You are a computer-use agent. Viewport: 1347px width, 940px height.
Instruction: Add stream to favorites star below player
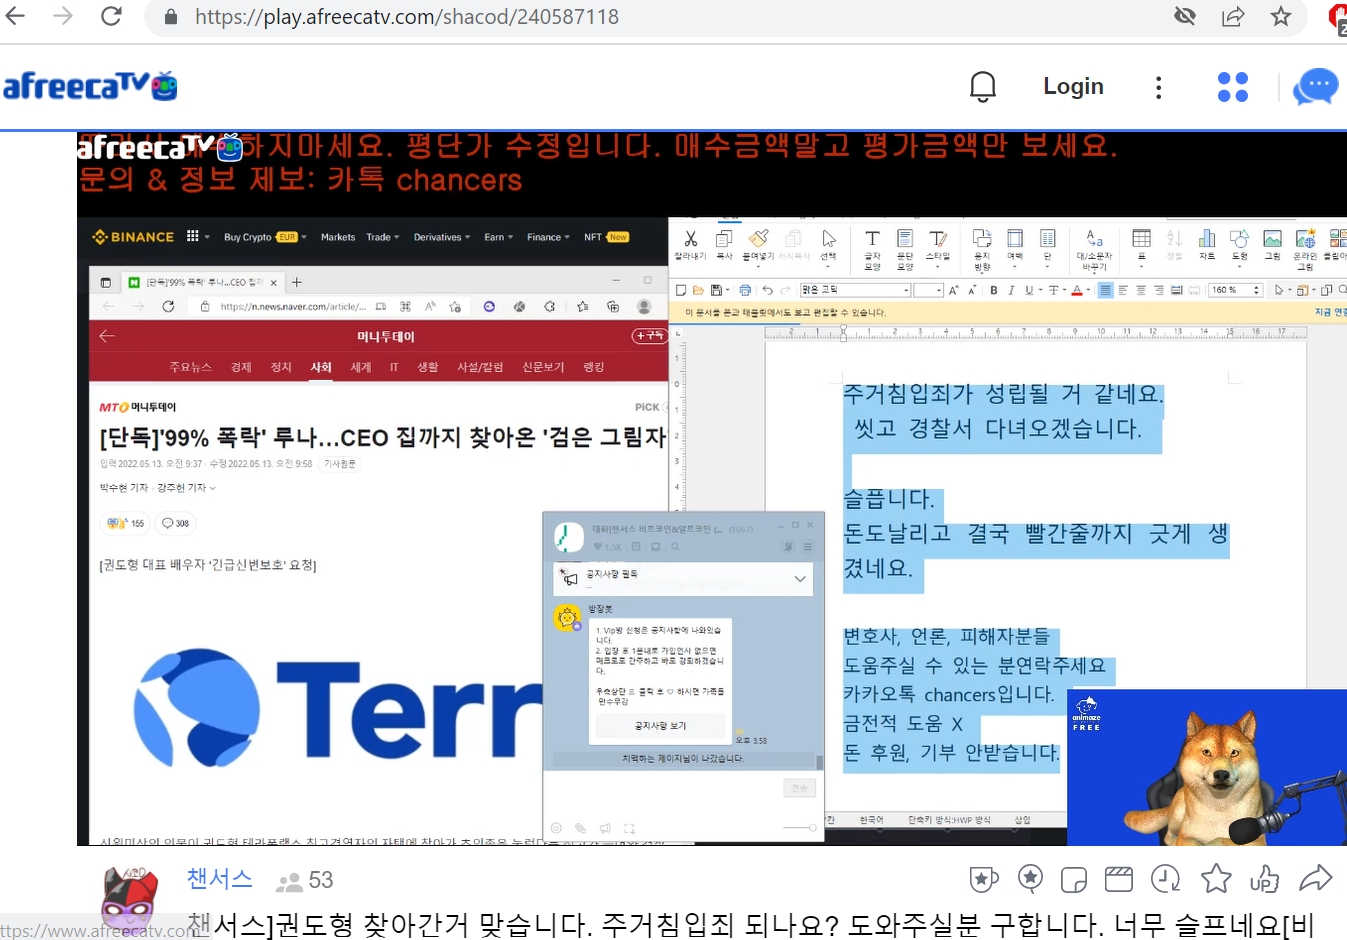[x=1216, y=879]
